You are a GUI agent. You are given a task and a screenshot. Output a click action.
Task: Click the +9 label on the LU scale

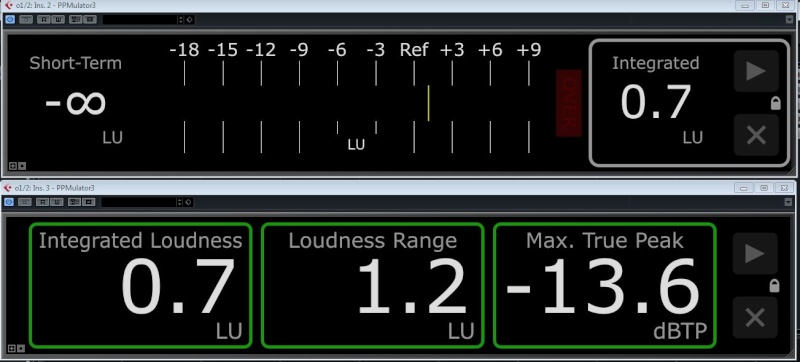pyautogui.click(x=529, y=50)
